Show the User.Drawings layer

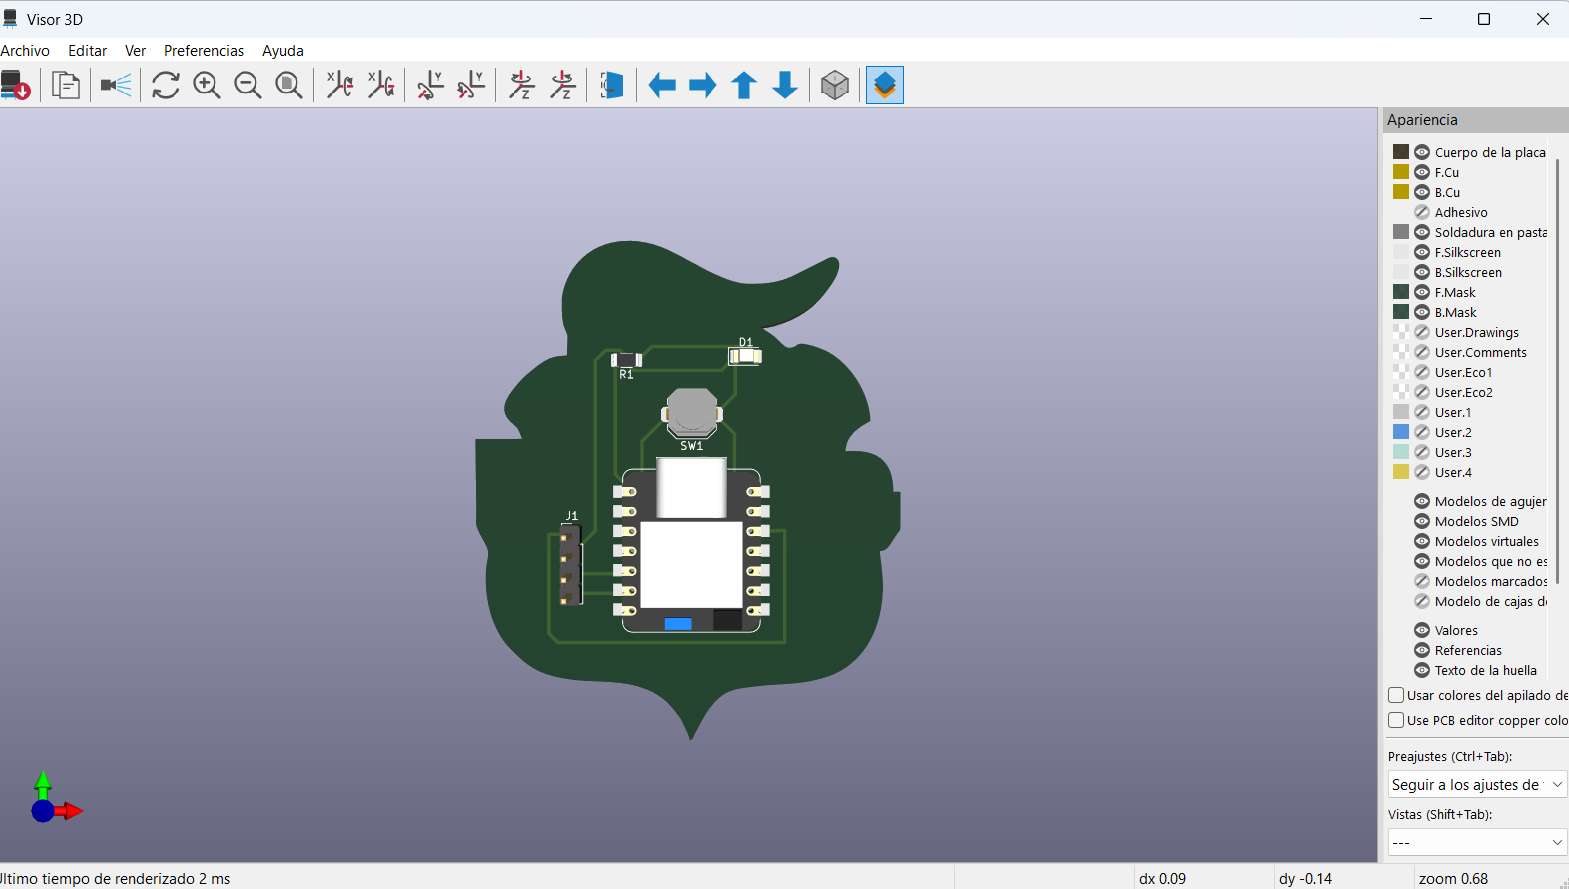[x=1422, y=332]
